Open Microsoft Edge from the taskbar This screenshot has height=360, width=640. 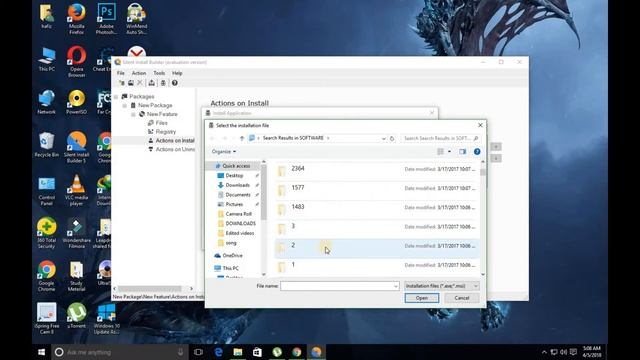tap(218, 352)
